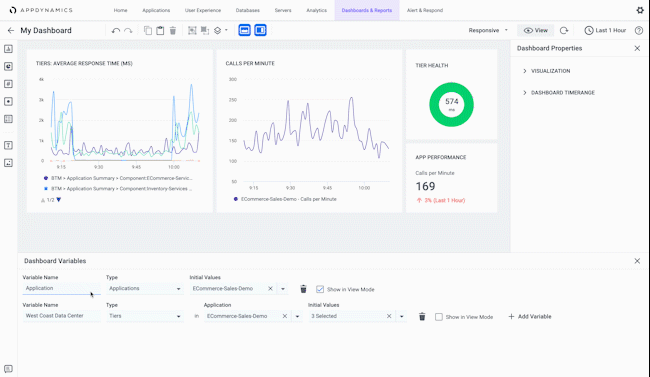Image resolution: width=650 pixels, height=377 pixels.
Task: Open the Dashboards & Reports tab
Action: [x=367, y=10]
